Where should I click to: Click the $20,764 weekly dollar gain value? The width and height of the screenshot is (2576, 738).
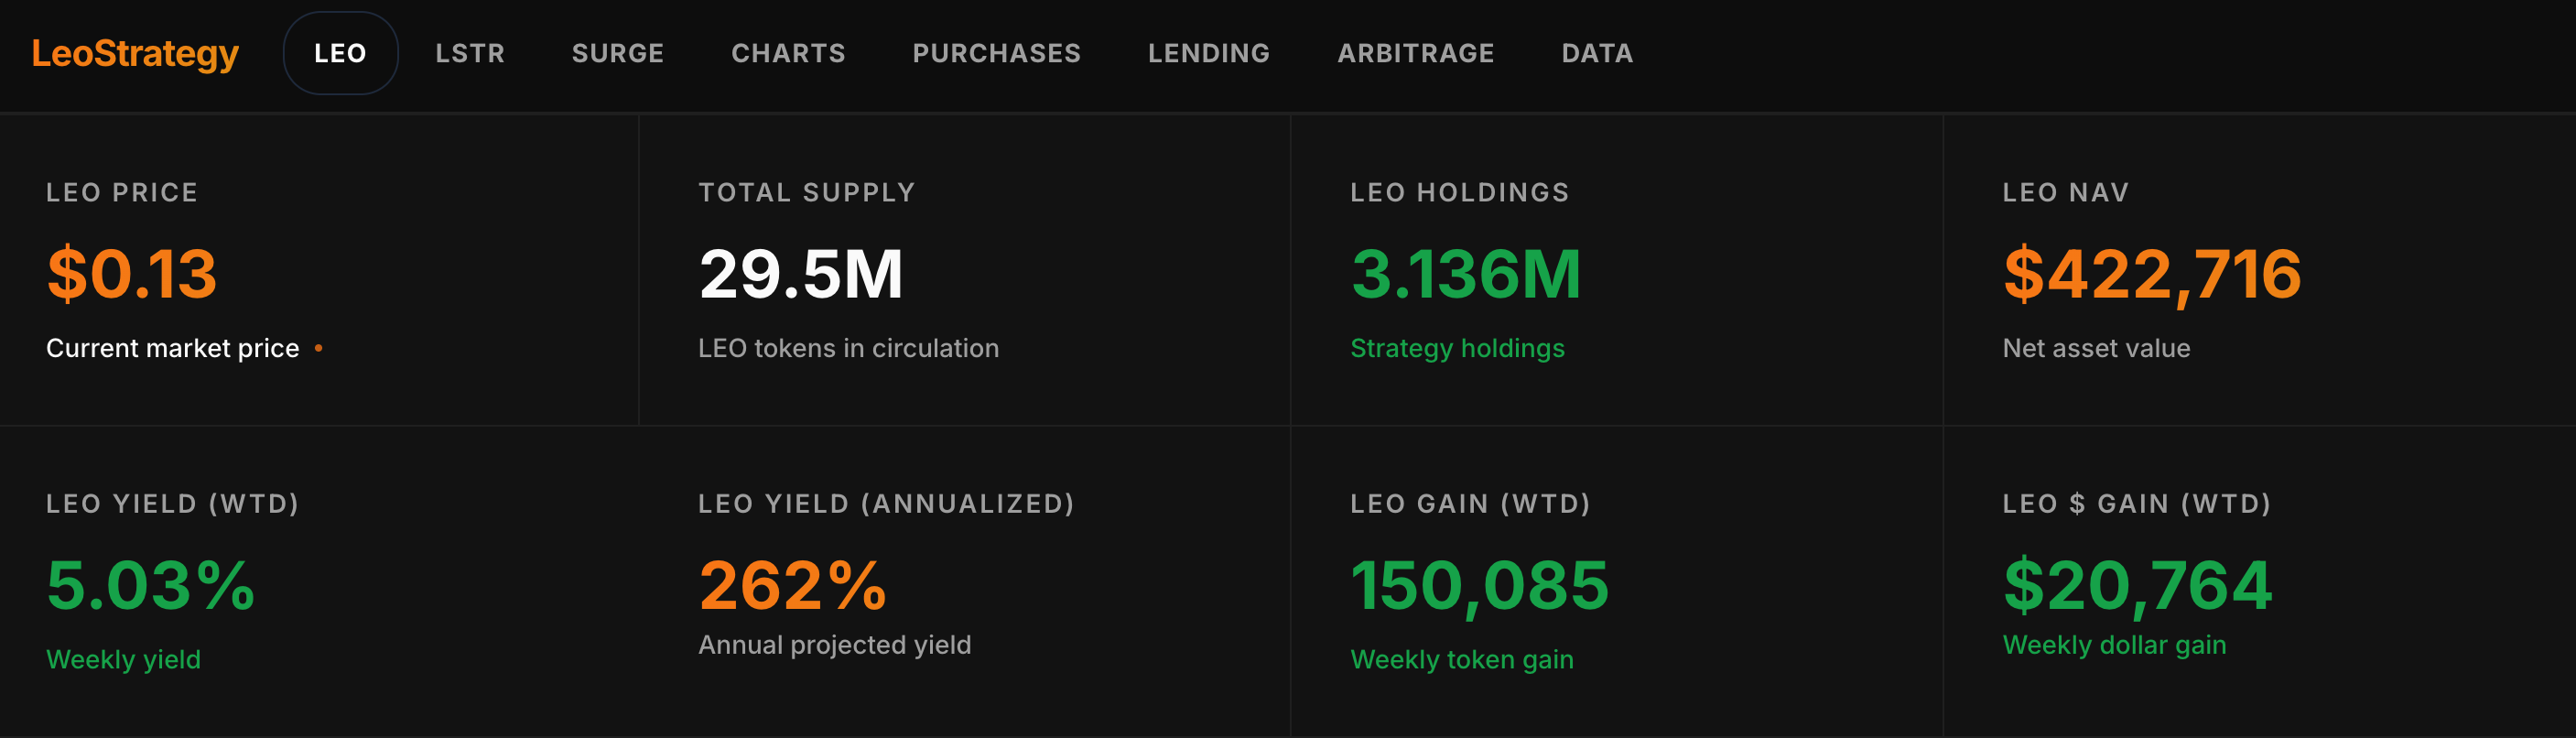point(2138,585)
